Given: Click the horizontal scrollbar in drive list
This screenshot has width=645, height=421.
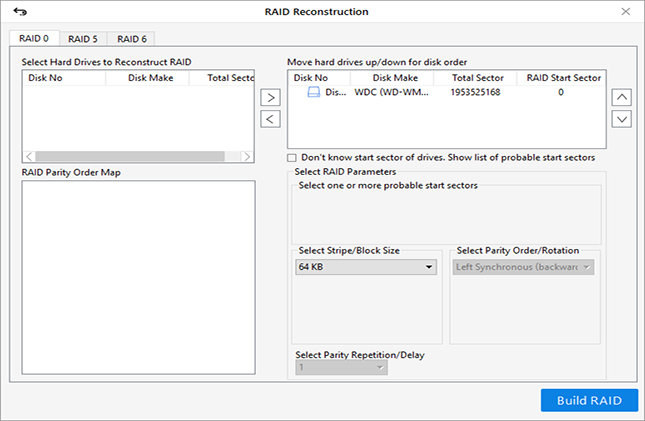Looking at the screenshot, I should click(x=130, y=156).
